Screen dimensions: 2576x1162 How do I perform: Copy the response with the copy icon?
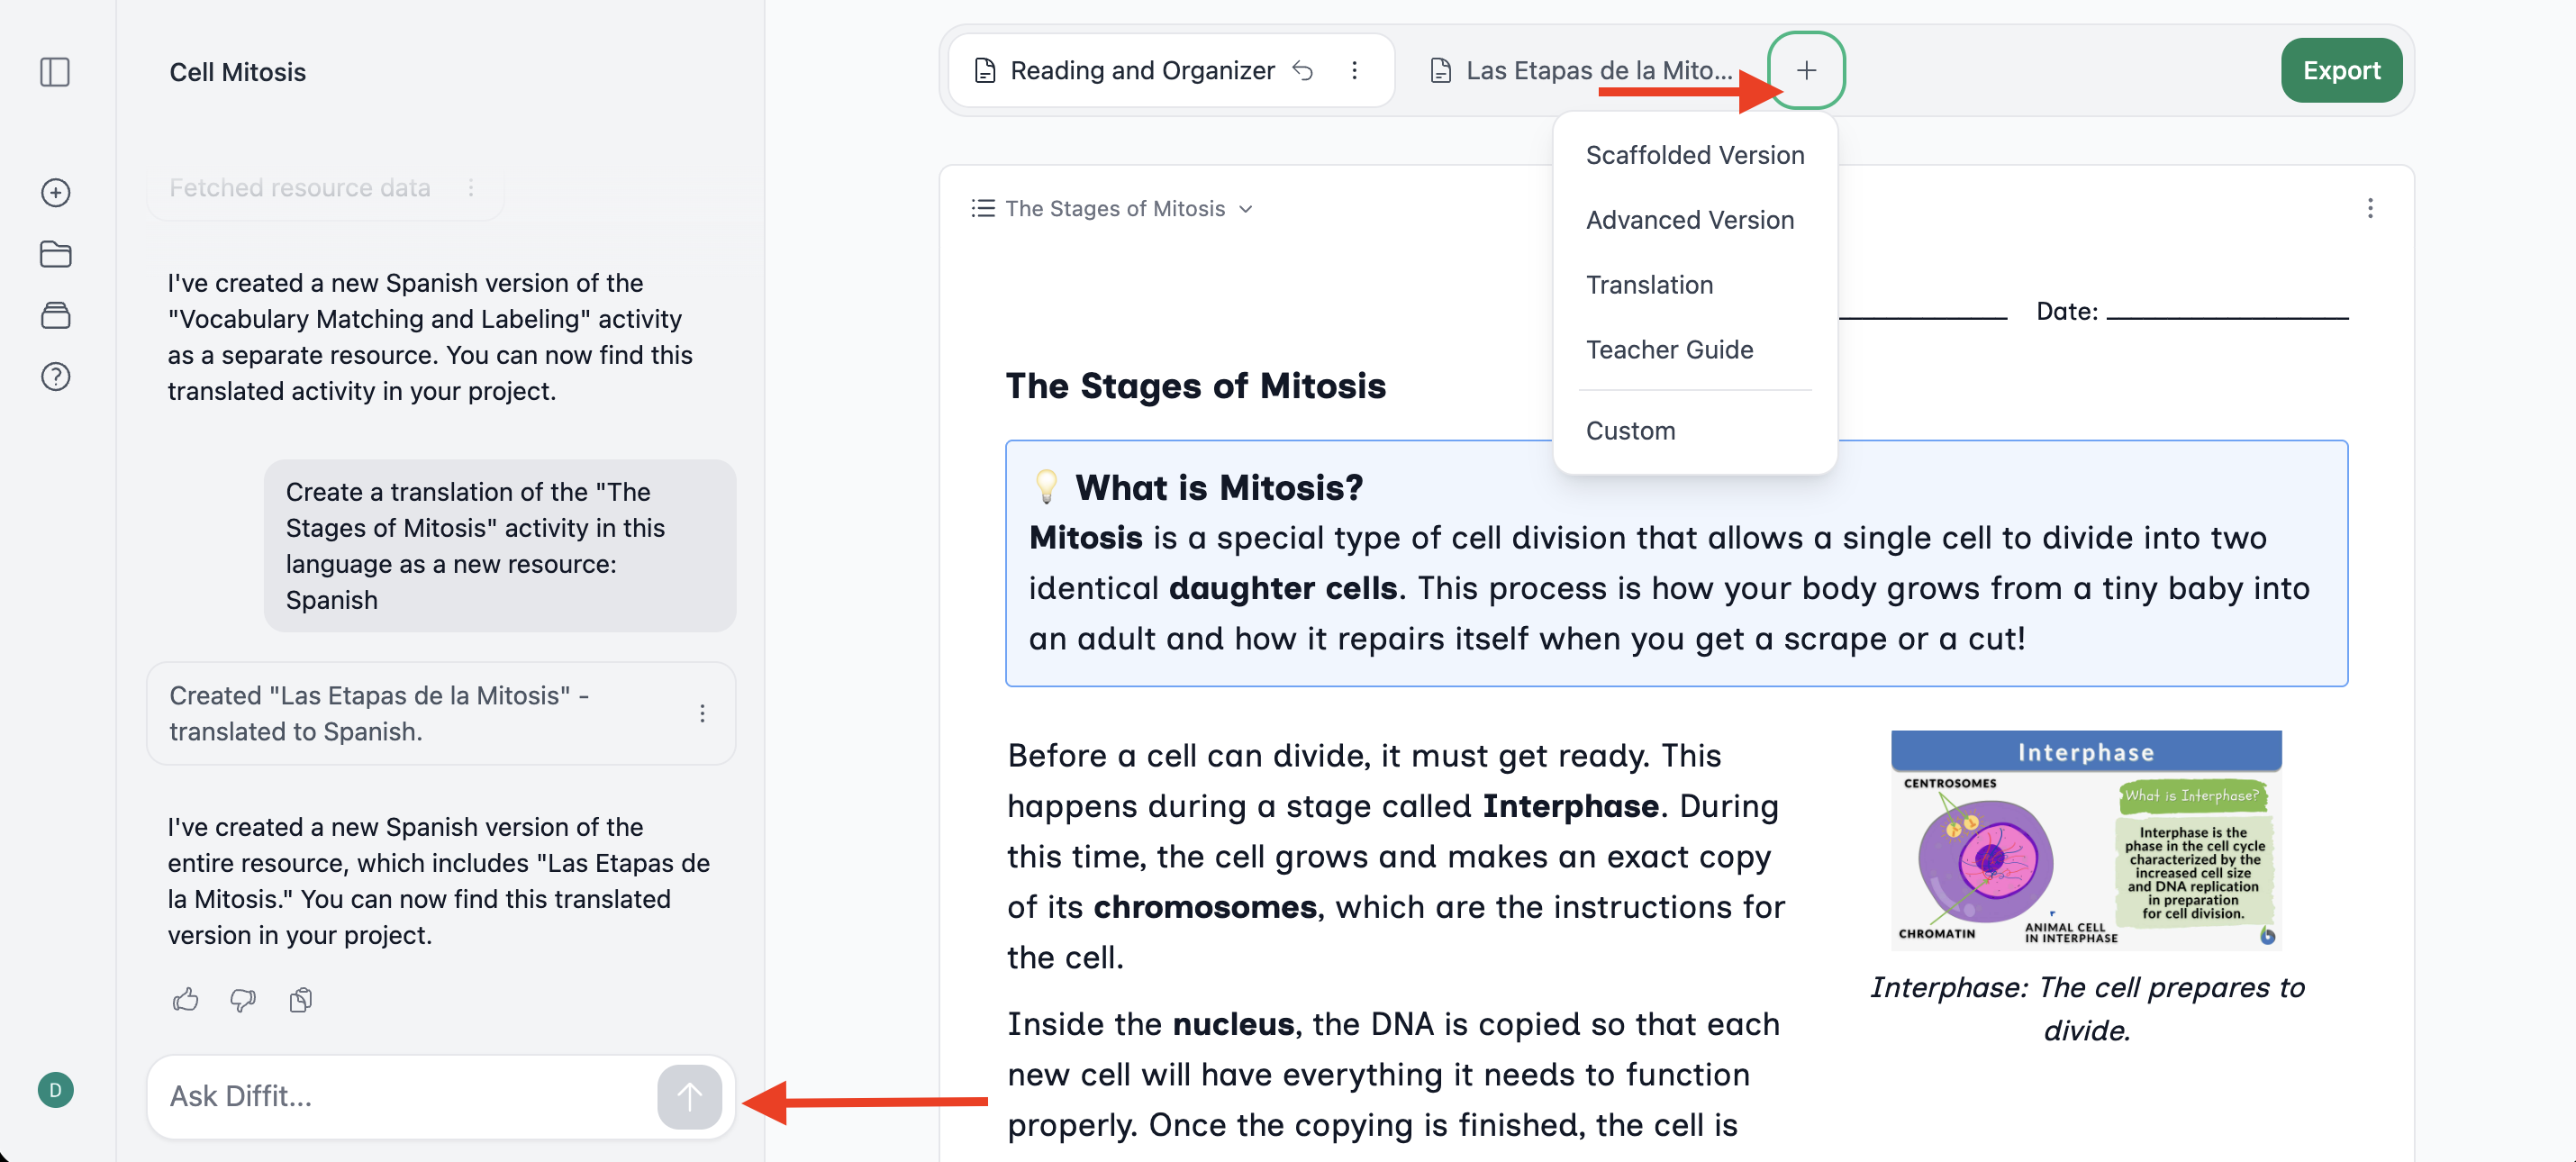[x=300, y=999]
